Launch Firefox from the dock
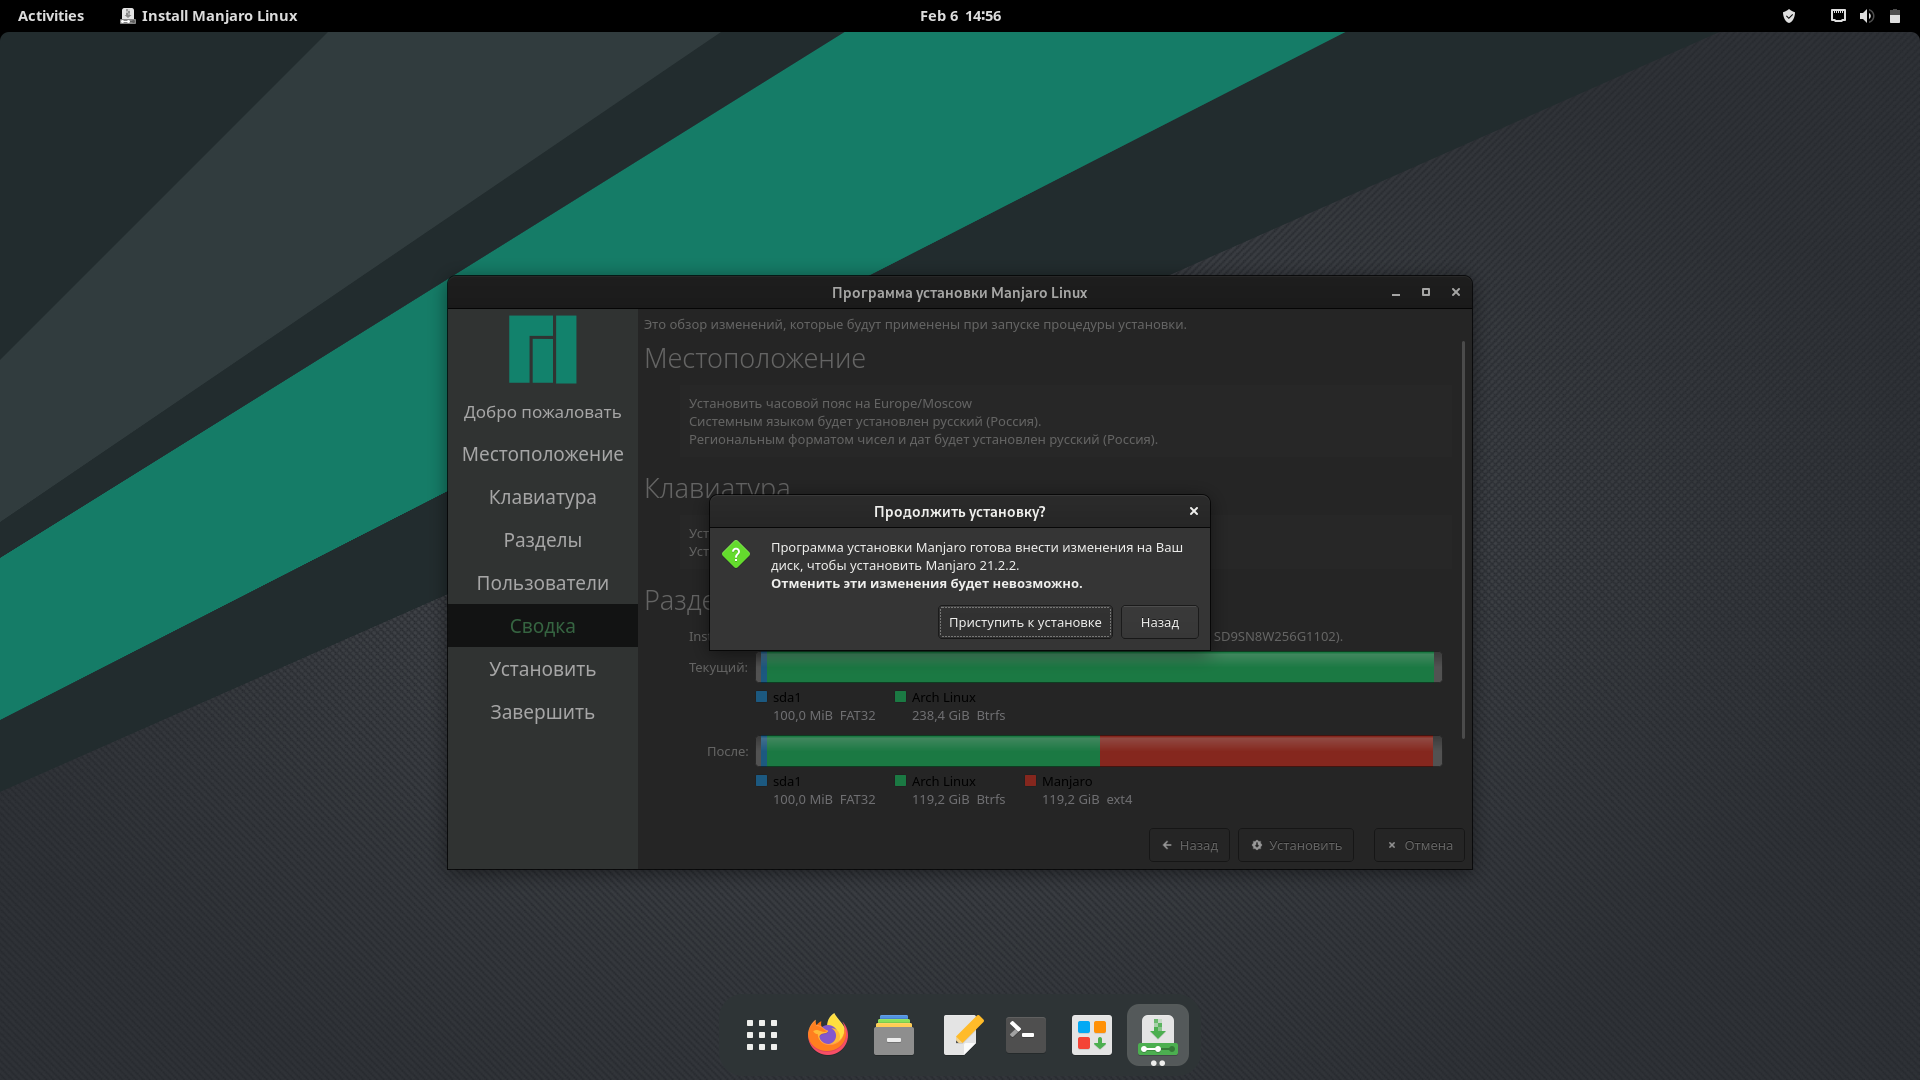Screen dimensions: 1920x1080 (x=828, y=1035)
